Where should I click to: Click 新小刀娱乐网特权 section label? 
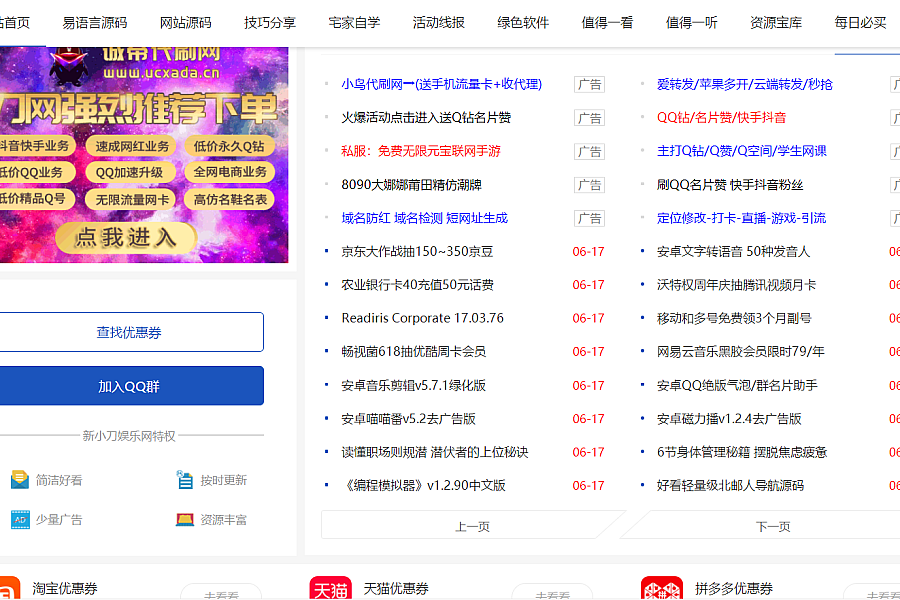click(129, 436)
